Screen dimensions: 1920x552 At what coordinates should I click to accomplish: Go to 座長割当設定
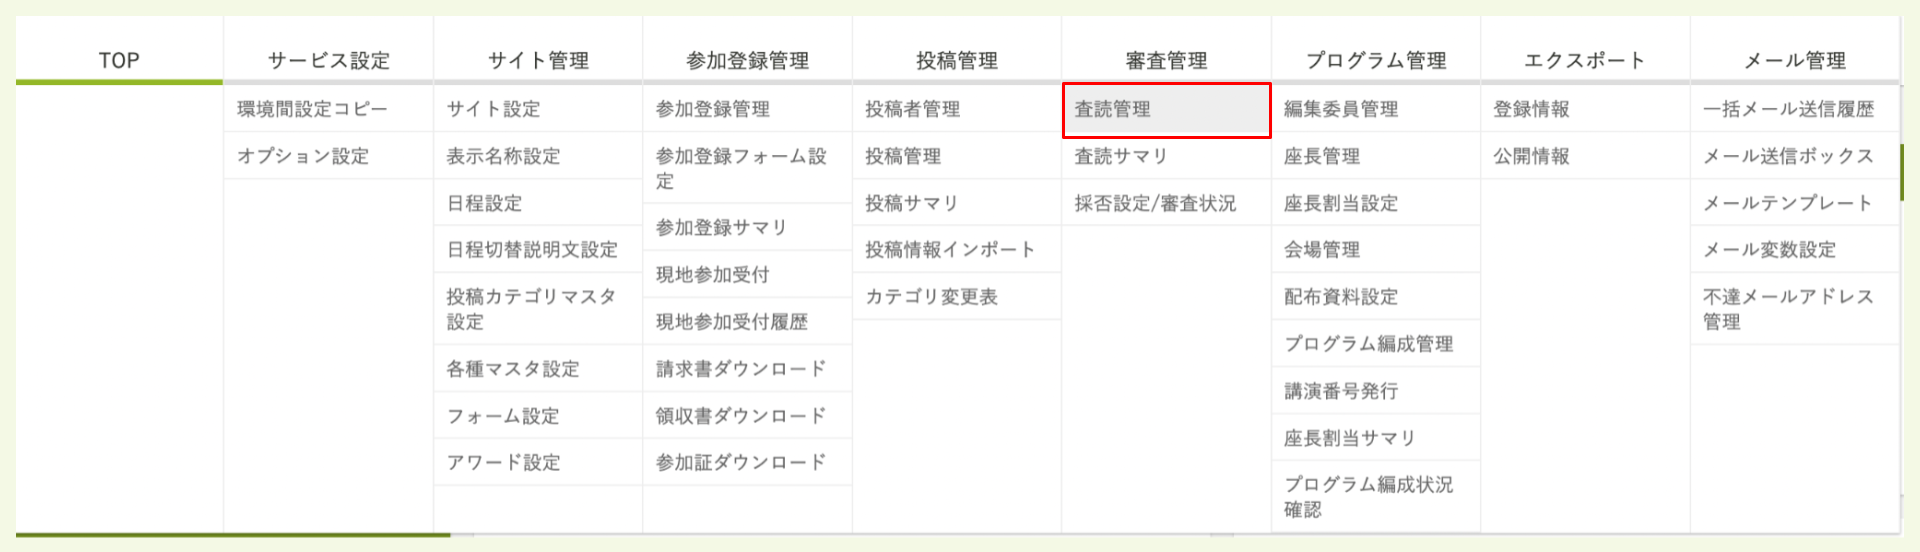click(x=1341, y=203)
